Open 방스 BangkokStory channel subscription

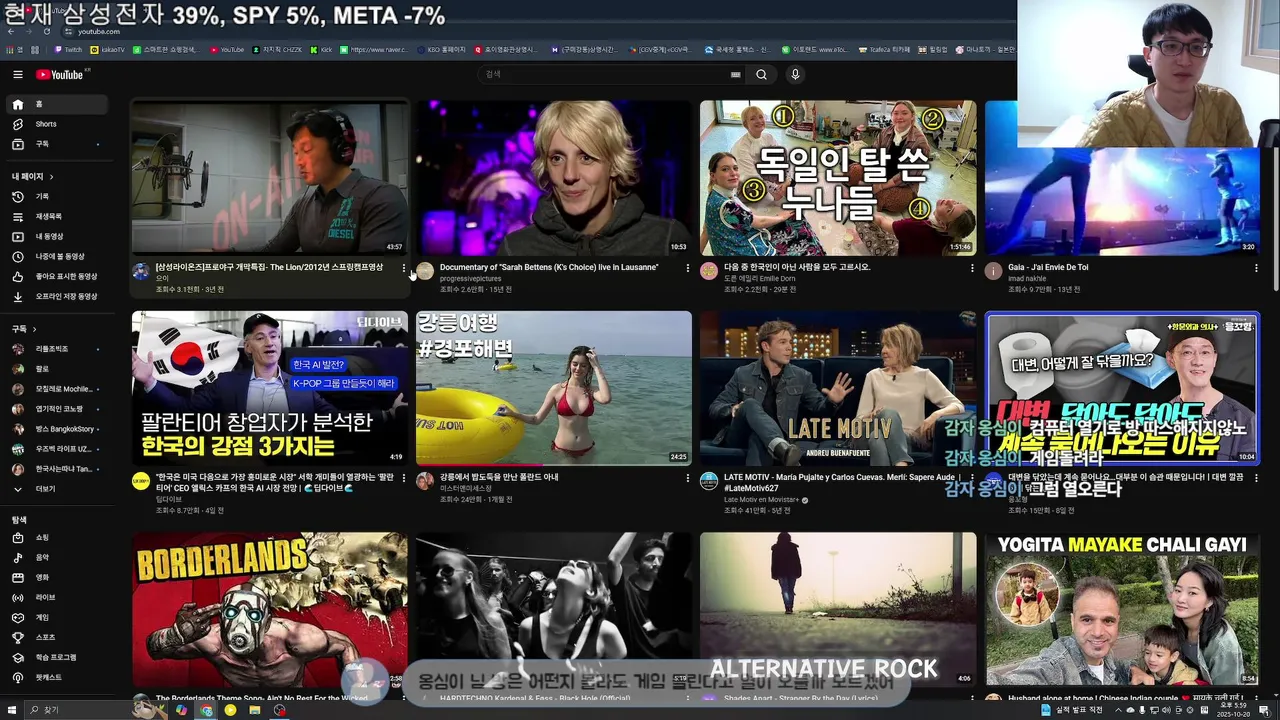coord(57,429)
